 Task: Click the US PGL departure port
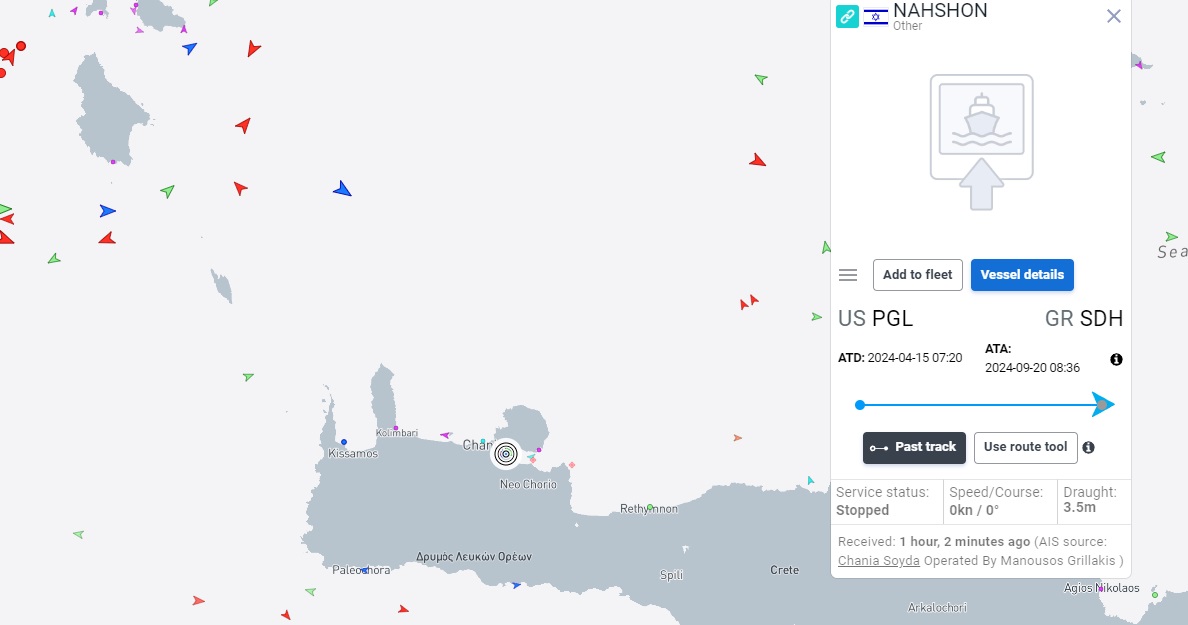click(x=875, y=318)
